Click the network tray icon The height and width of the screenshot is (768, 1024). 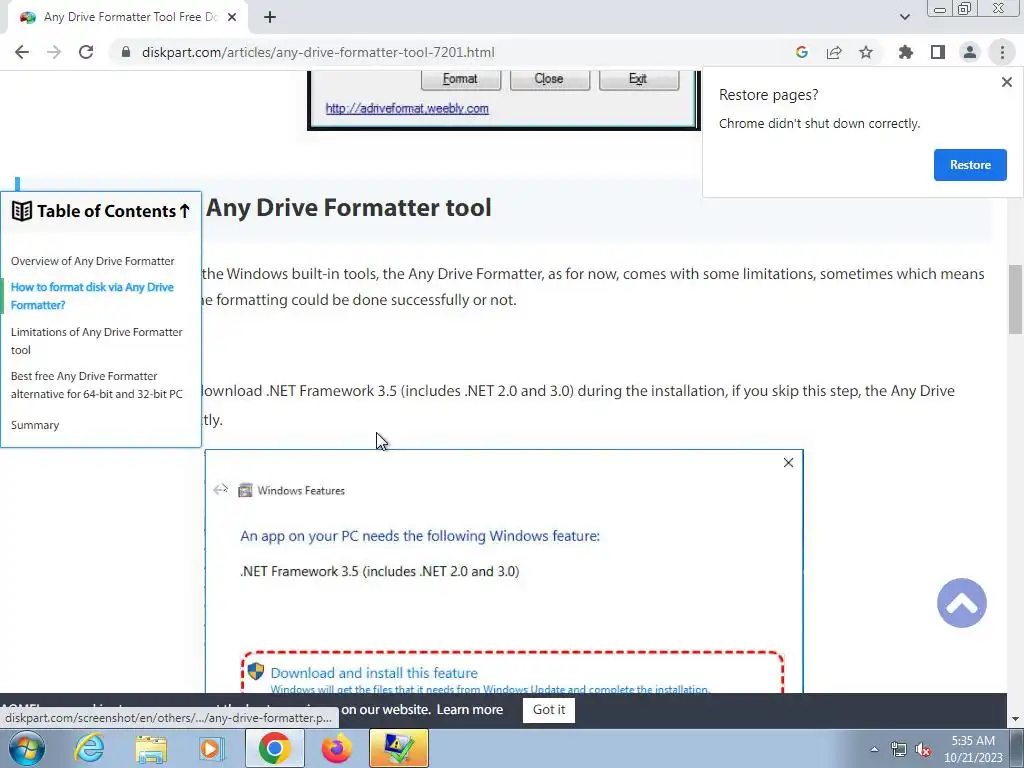point(899,749)
